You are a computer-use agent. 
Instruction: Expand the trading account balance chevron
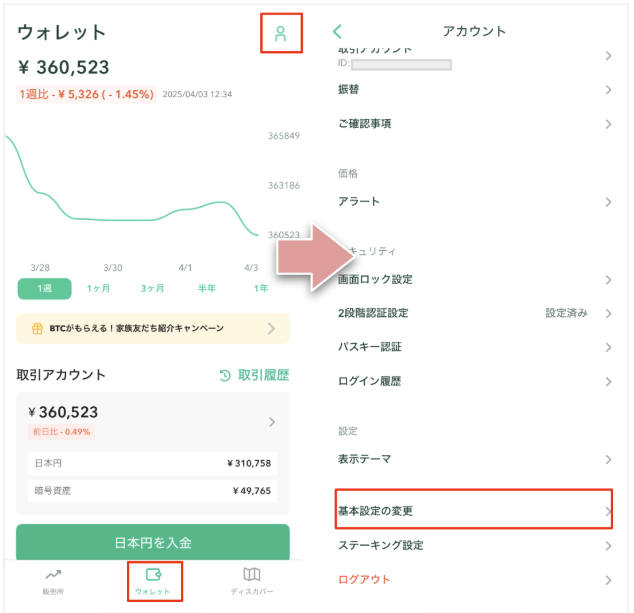pyautogui.click(x=271, y=423)
